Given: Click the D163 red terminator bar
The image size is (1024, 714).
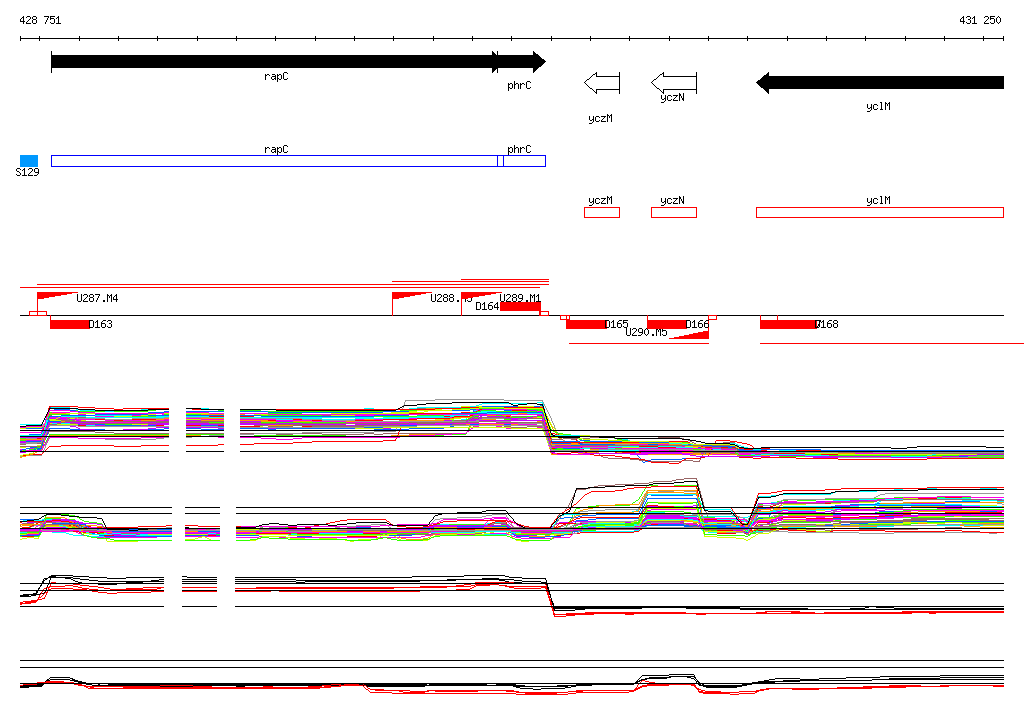Looking at the screenshot, I should pyautogui.click(x=70, y=325).
